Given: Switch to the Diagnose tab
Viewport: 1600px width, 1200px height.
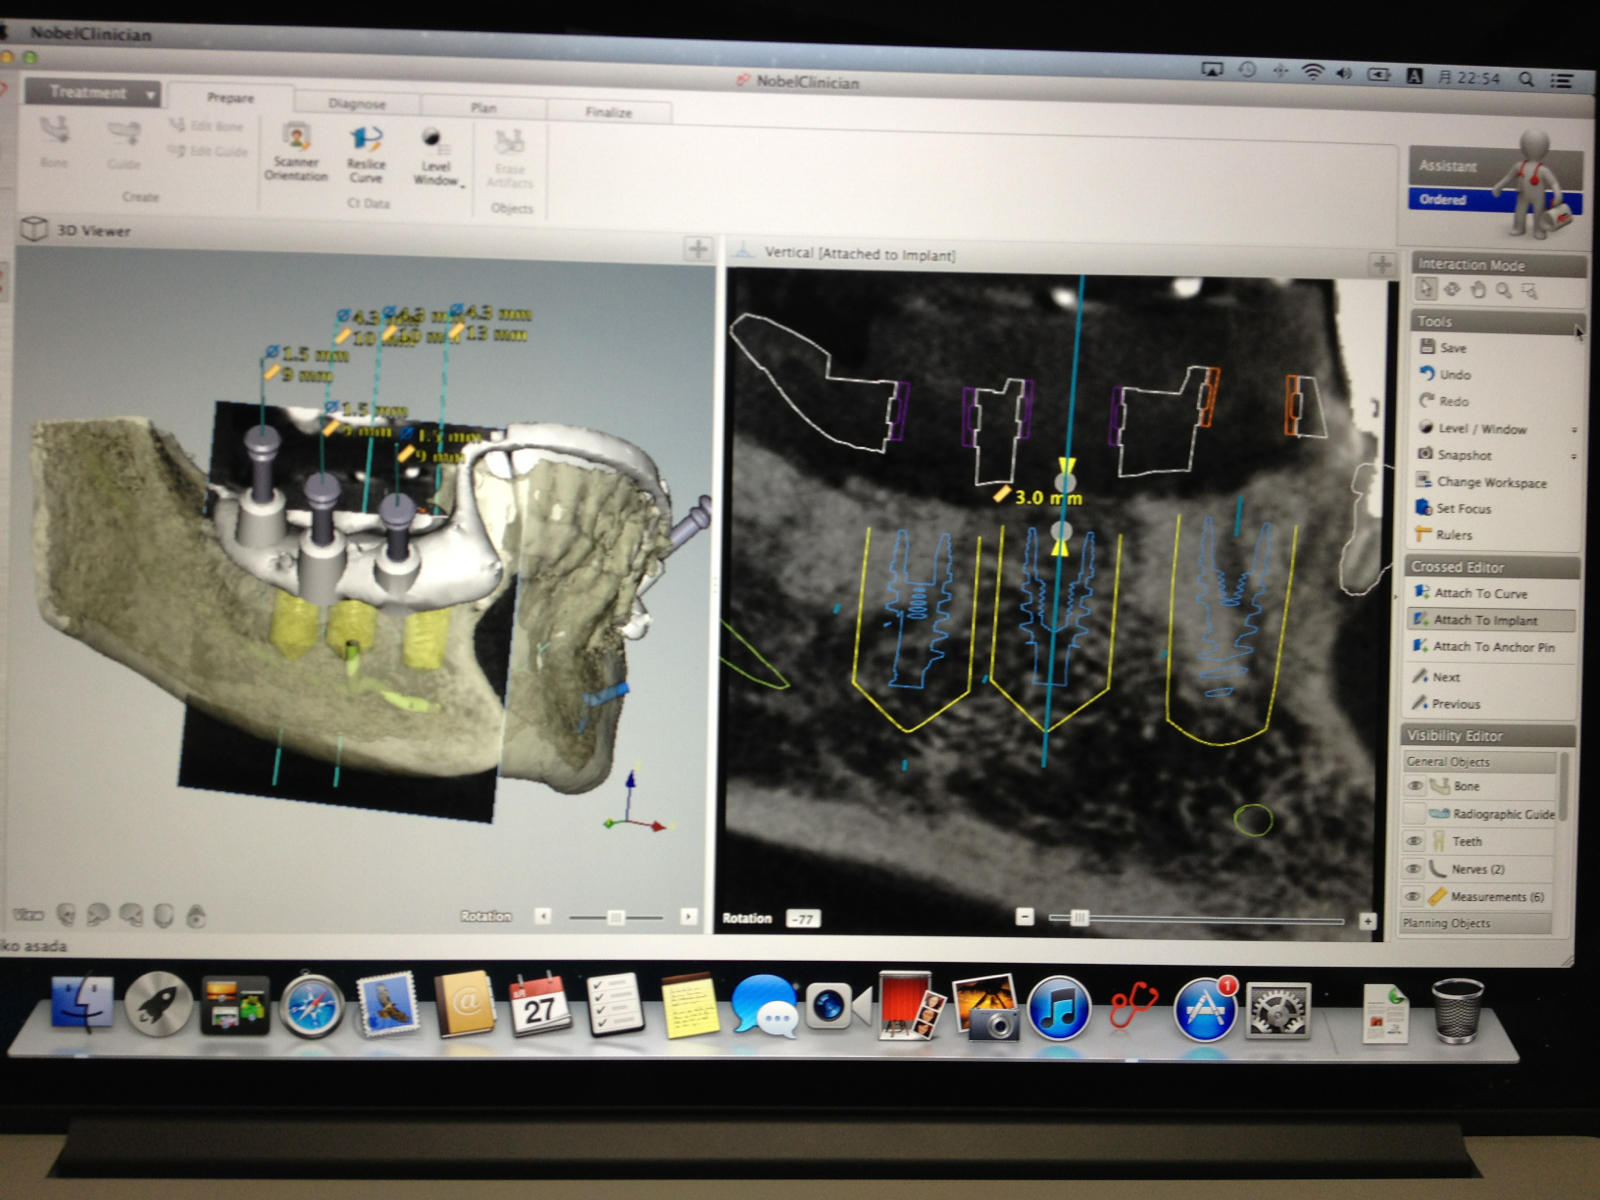Looking at the screenshot, I should [x=356, y=103].
